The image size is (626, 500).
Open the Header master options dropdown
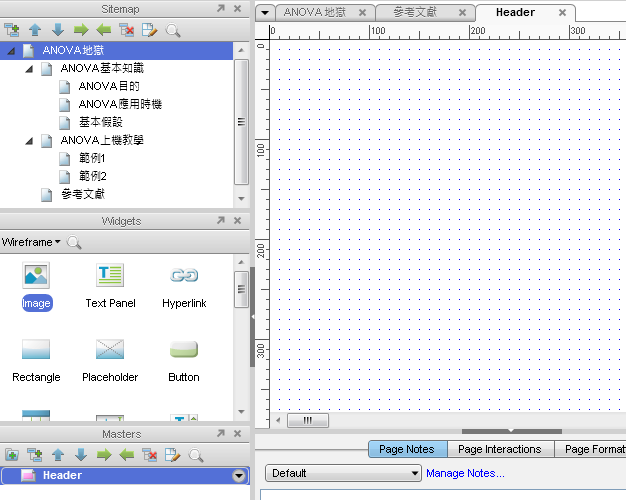(x=239, y=476)
